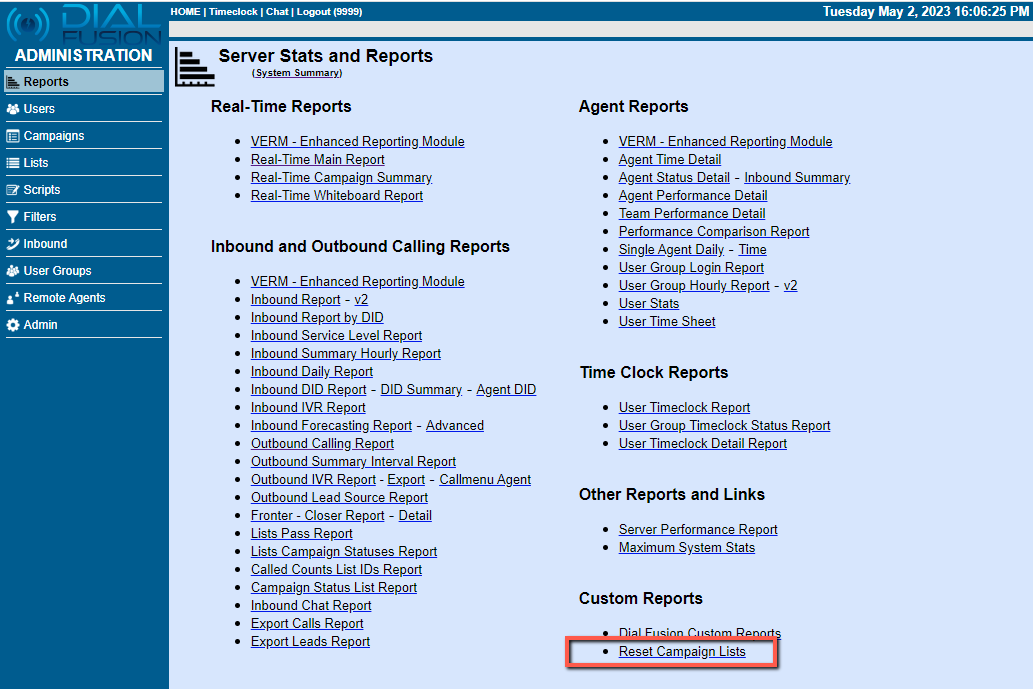Click Logout (9999) in top bar
1033x689 pixels.
(x=329, y=12)
